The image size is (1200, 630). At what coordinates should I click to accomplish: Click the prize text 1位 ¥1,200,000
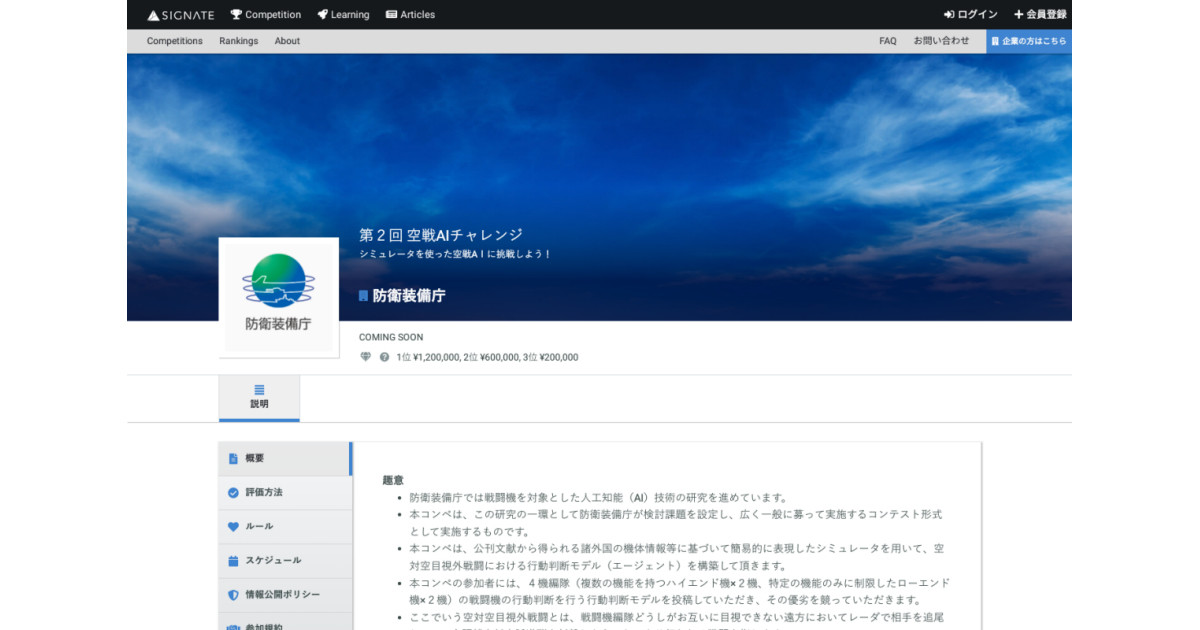[428, 357]
